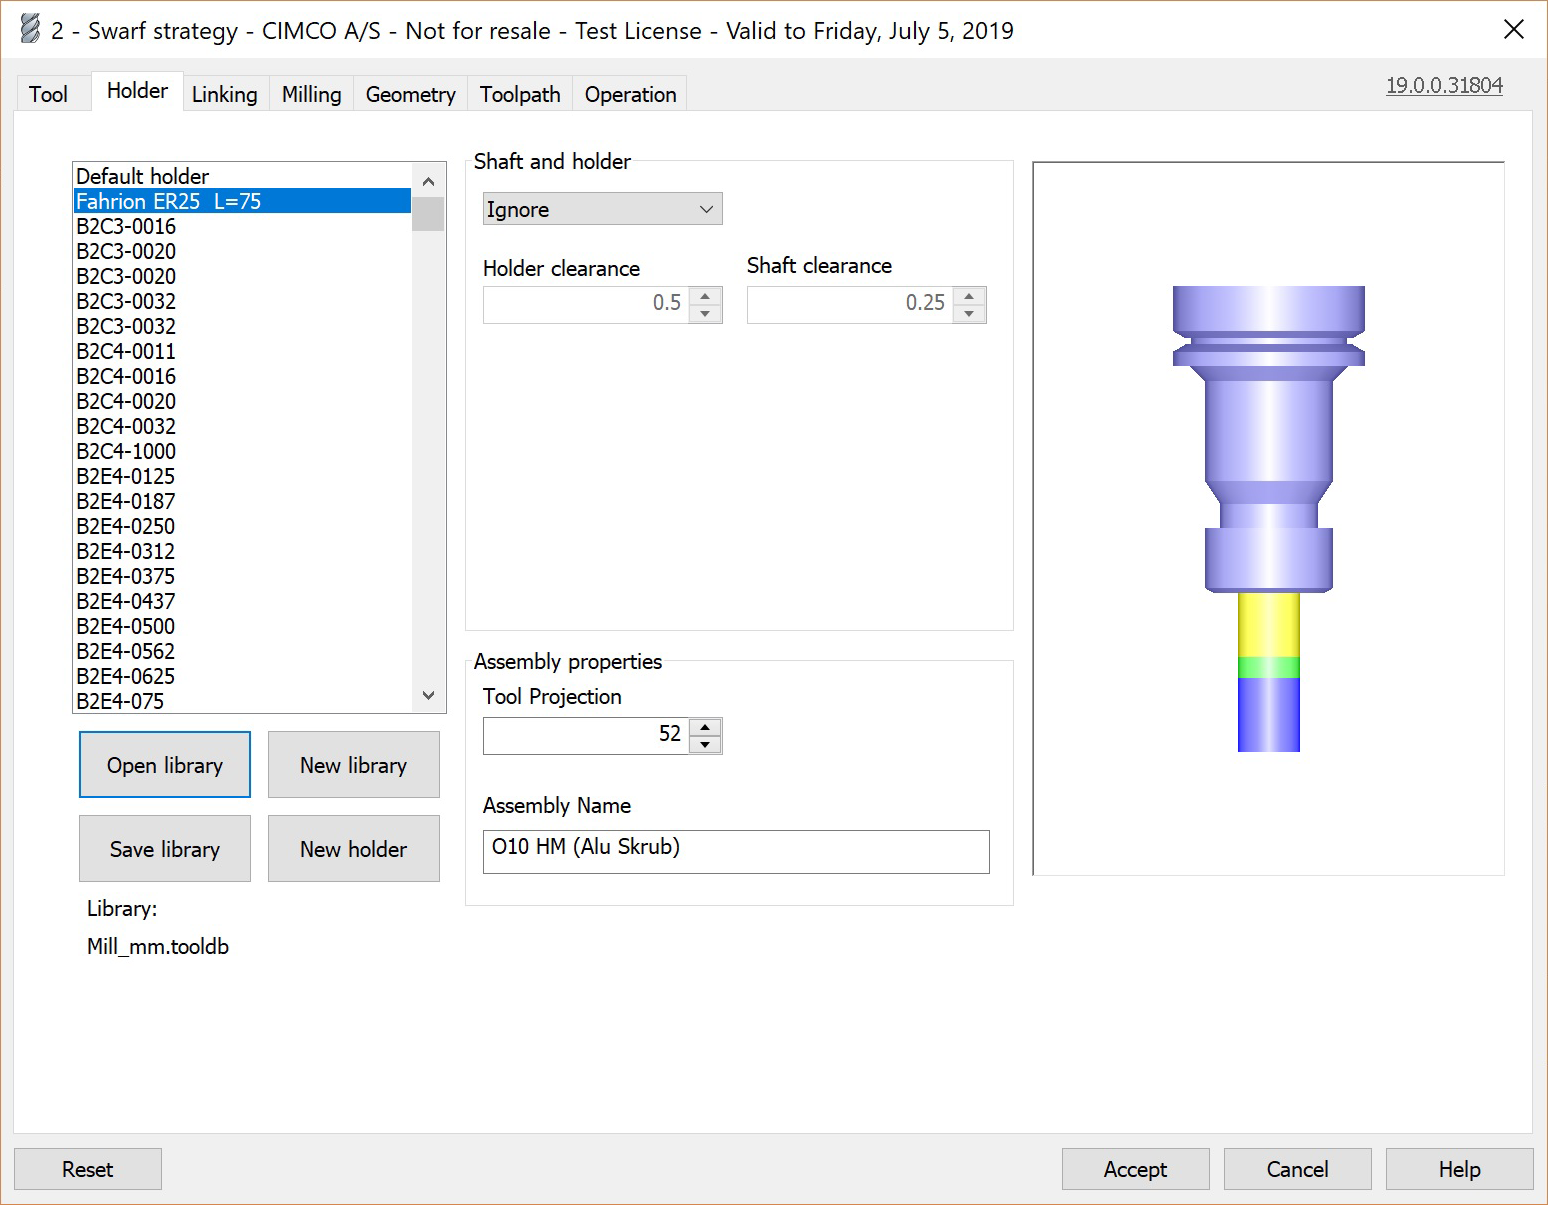Click Save library button
The height and width of the screenshot is (1205, 1548).
165,849
